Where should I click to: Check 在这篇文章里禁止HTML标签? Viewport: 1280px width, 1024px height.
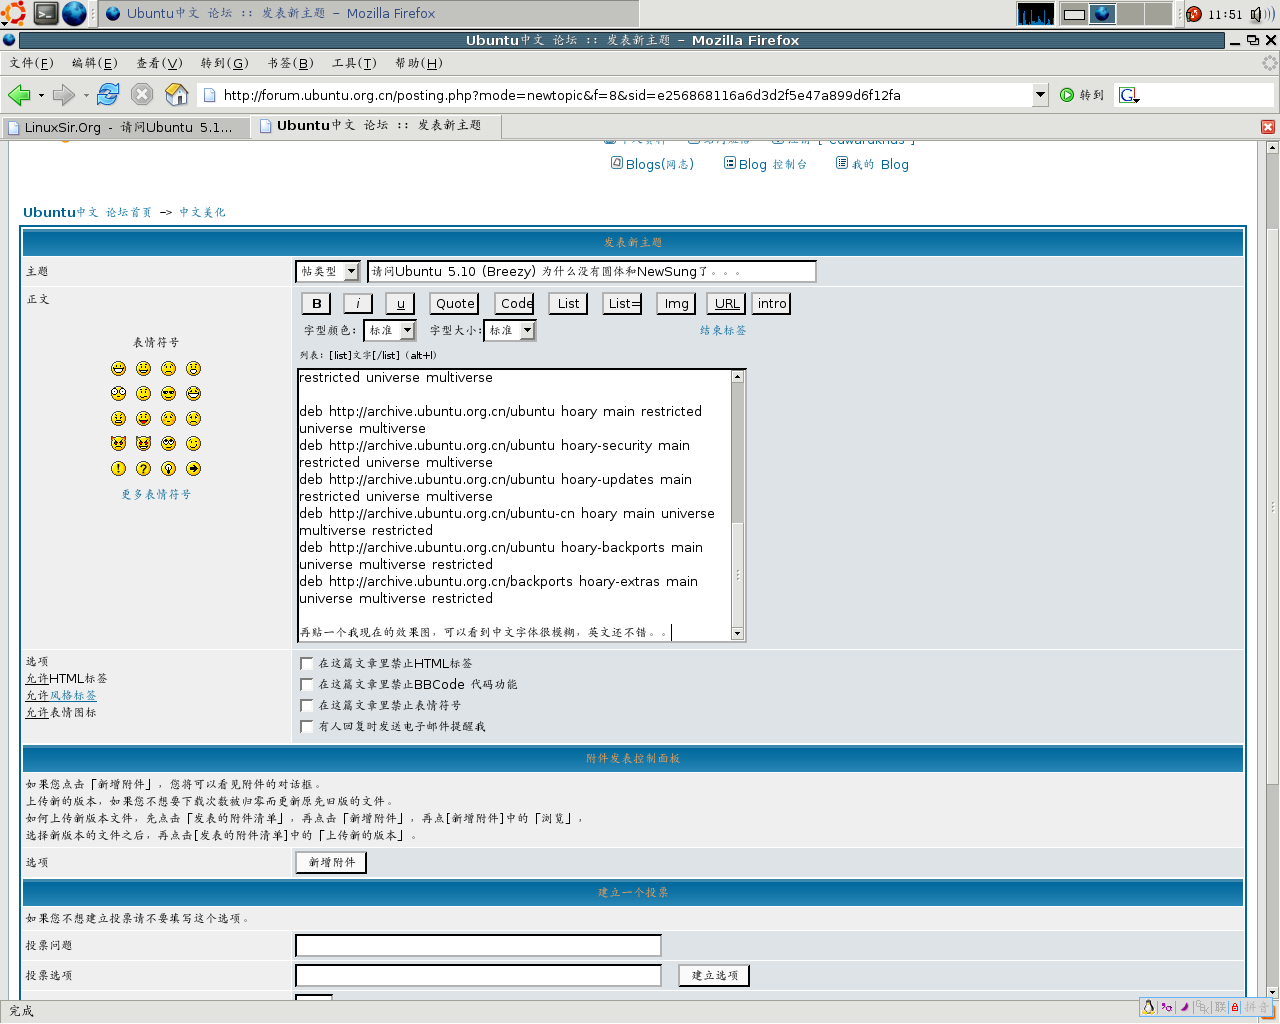point(307,664)
